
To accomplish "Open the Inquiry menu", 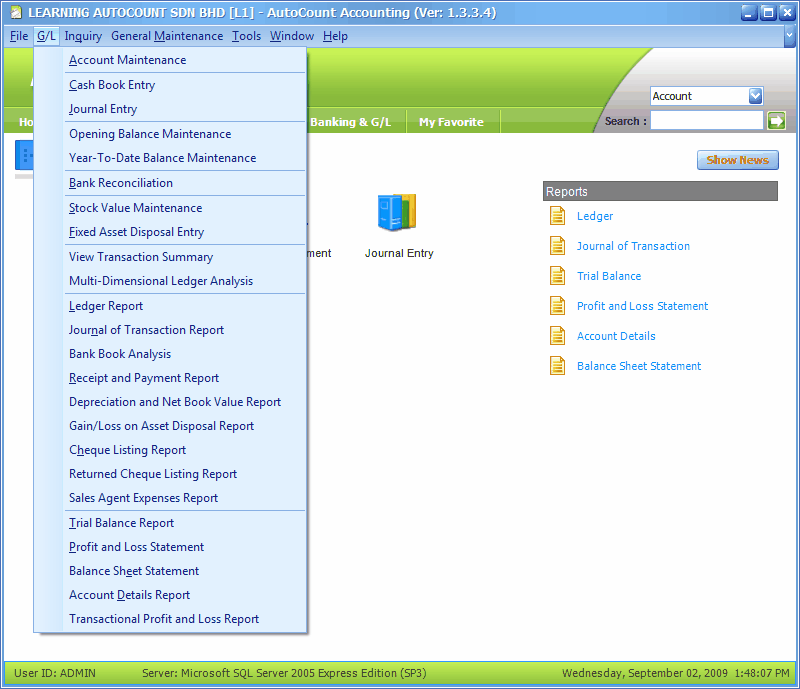I will click(83, 36).
